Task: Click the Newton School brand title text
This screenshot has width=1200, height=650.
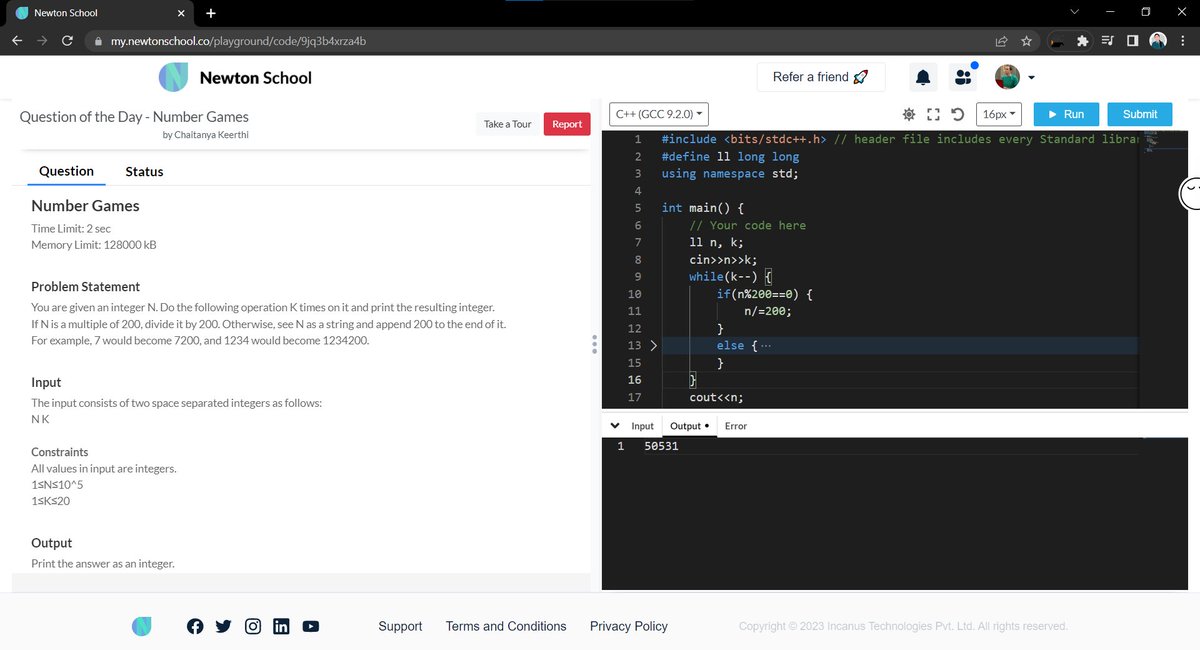Action: click(x=256, y=78)
